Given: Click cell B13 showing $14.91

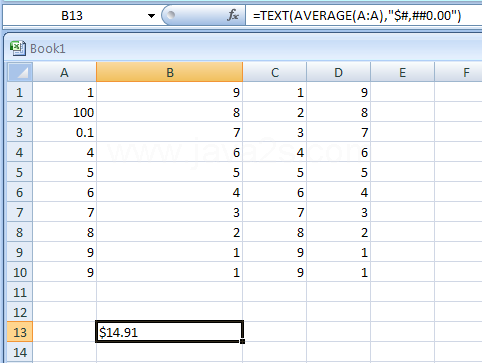Looking at the screenshot, I should 170,332.
